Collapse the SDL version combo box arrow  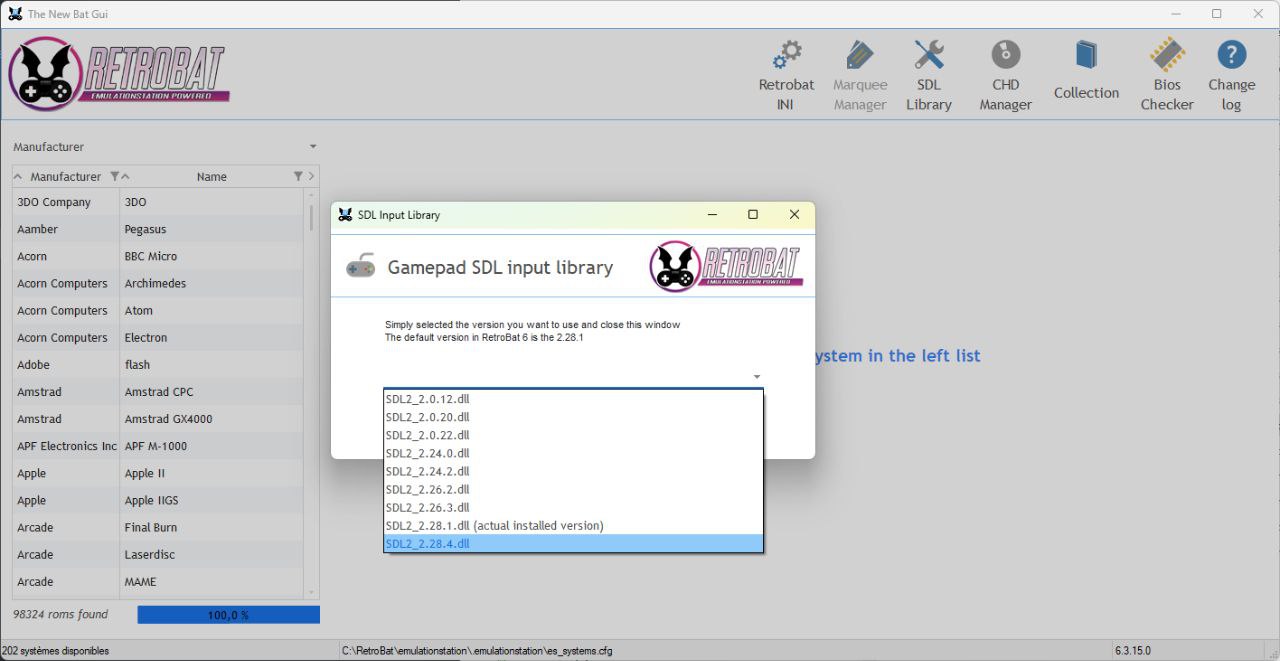757,377
